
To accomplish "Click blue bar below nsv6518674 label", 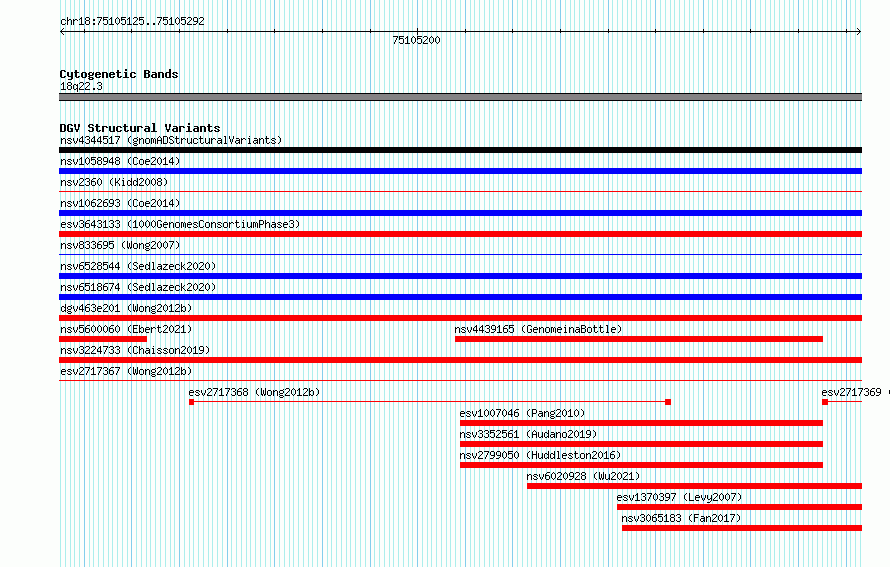I will coord(460,297).
